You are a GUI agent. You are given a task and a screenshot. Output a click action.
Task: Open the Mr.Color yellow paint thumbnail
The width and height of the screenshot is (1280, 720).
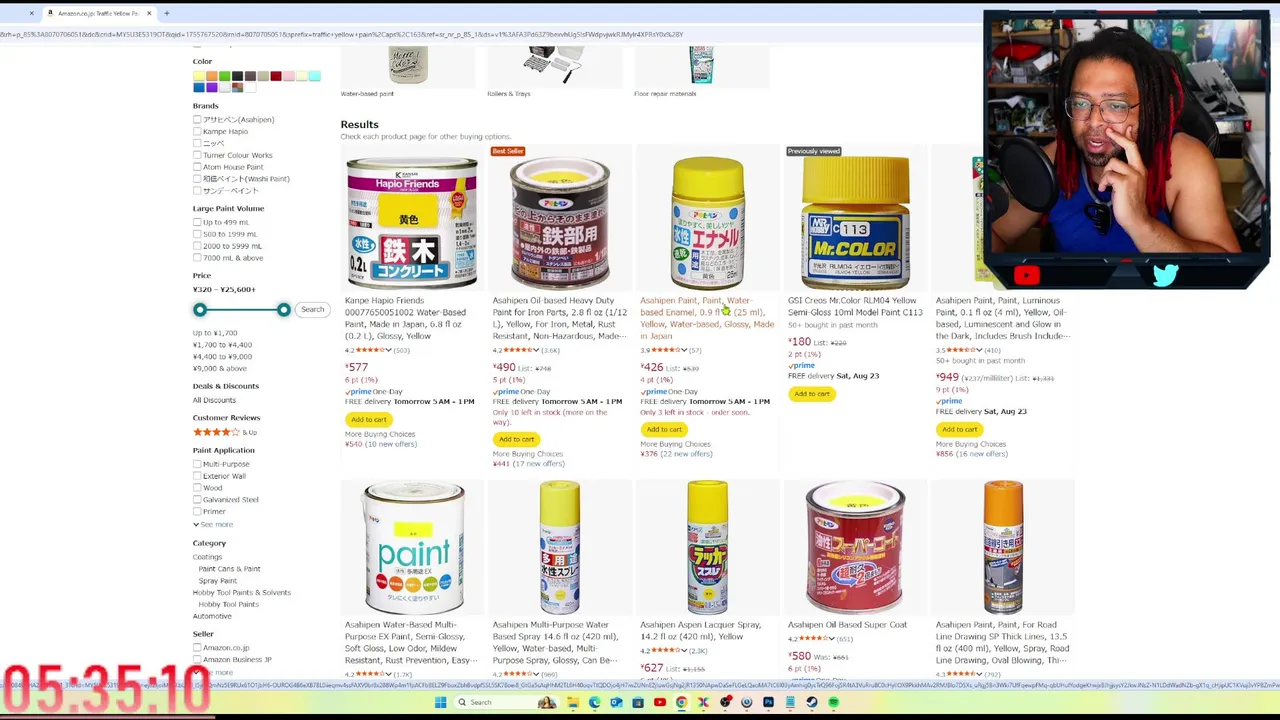pyautogui.click(x=855, y=223)
